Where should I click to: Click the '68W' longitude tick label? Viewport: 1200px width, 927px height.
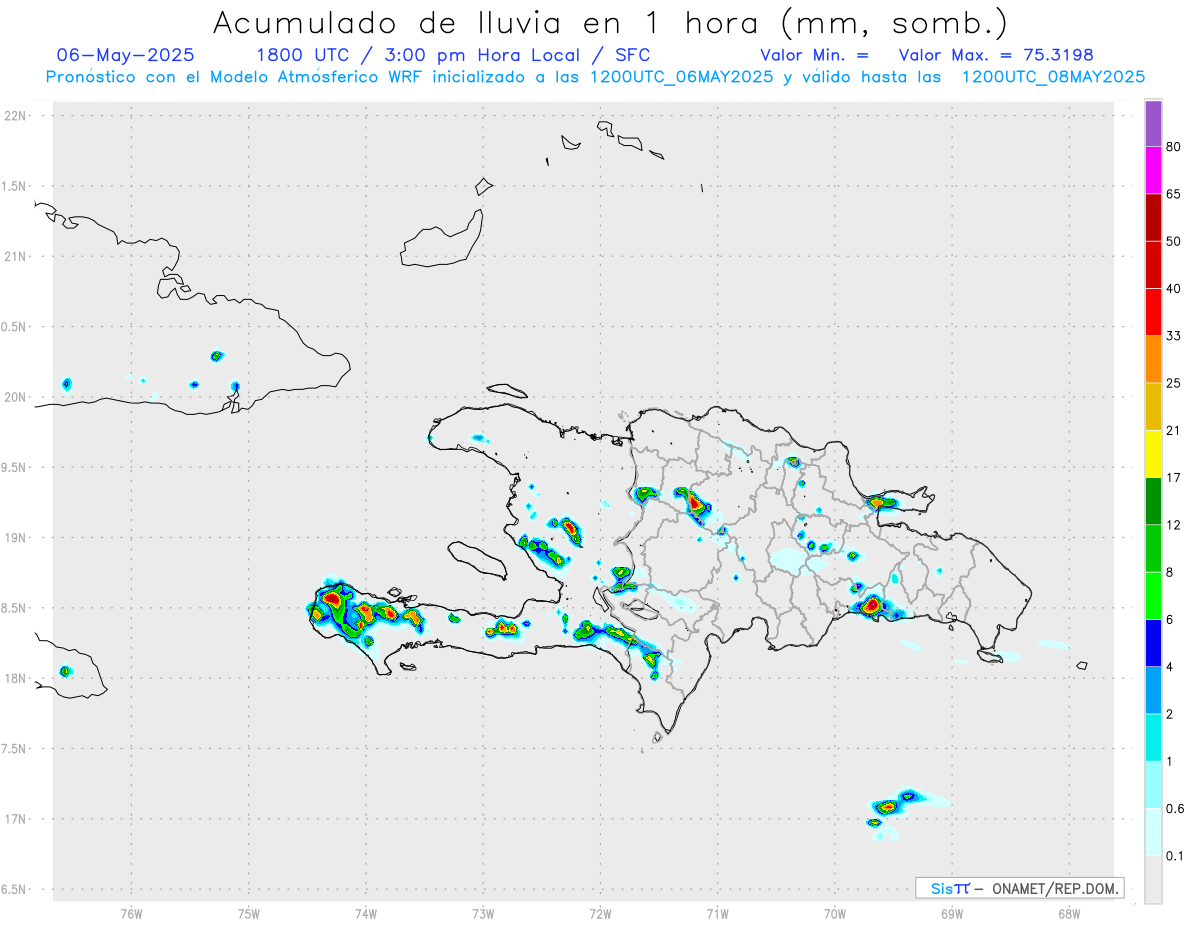click(1069, 914)
